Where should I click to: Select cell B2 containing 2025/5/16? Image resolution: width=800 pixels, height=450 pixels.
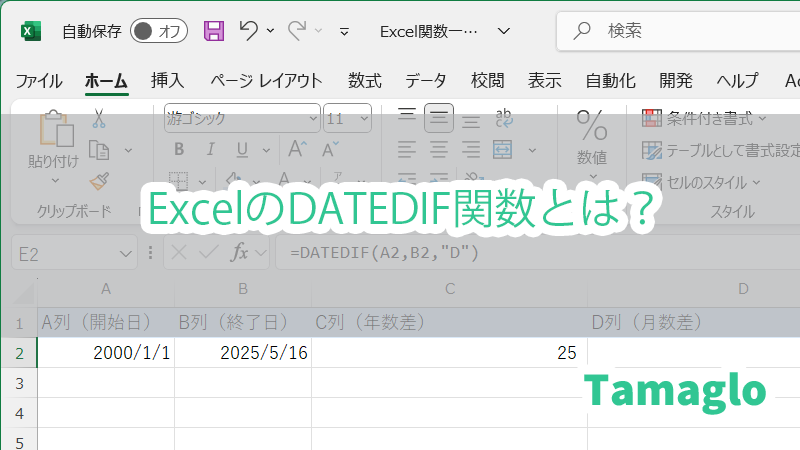tap(243, 352)
